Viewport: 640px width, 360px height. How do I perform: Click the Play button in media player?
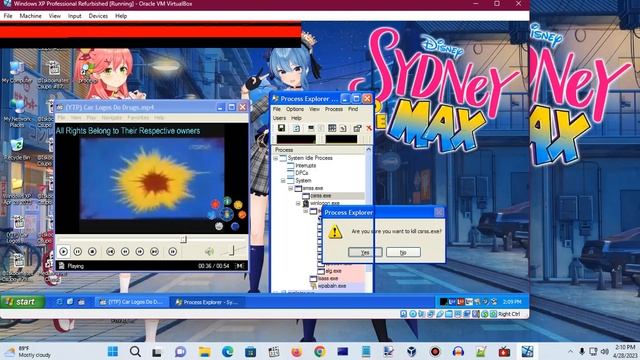click(x=63, y=251)
